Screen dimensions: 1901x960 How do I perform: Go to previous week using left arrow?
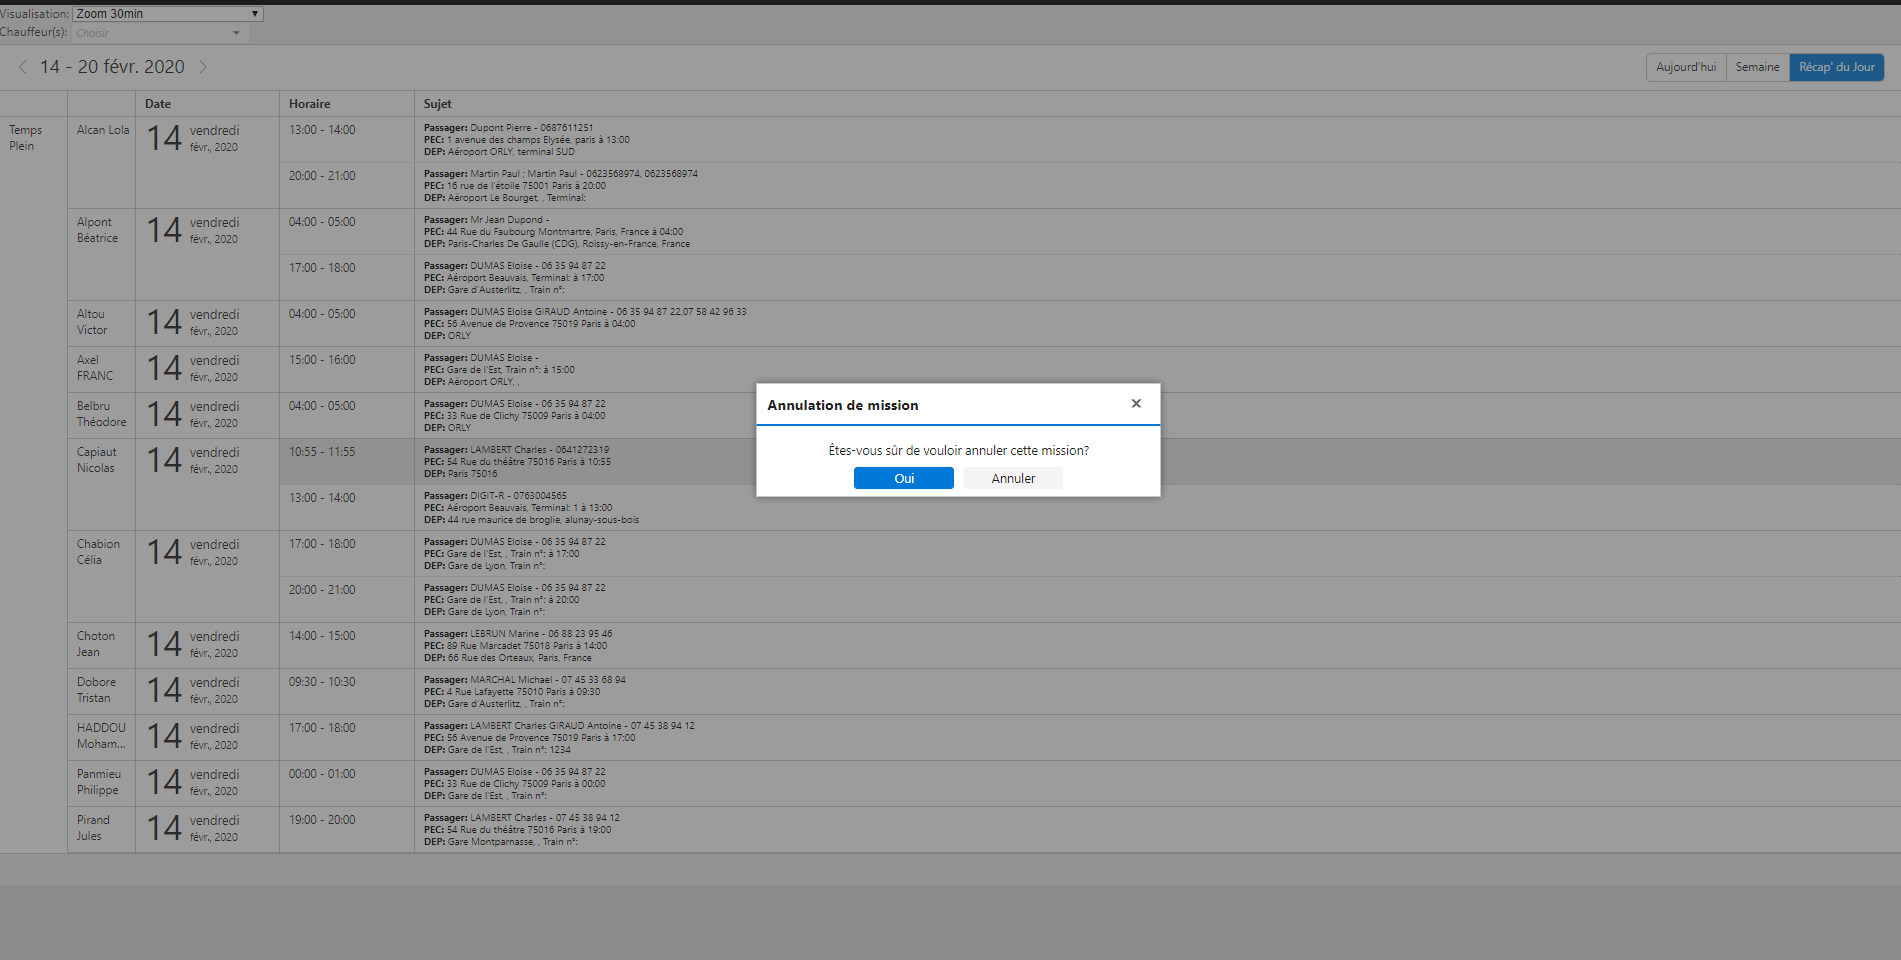click(23, 67)
